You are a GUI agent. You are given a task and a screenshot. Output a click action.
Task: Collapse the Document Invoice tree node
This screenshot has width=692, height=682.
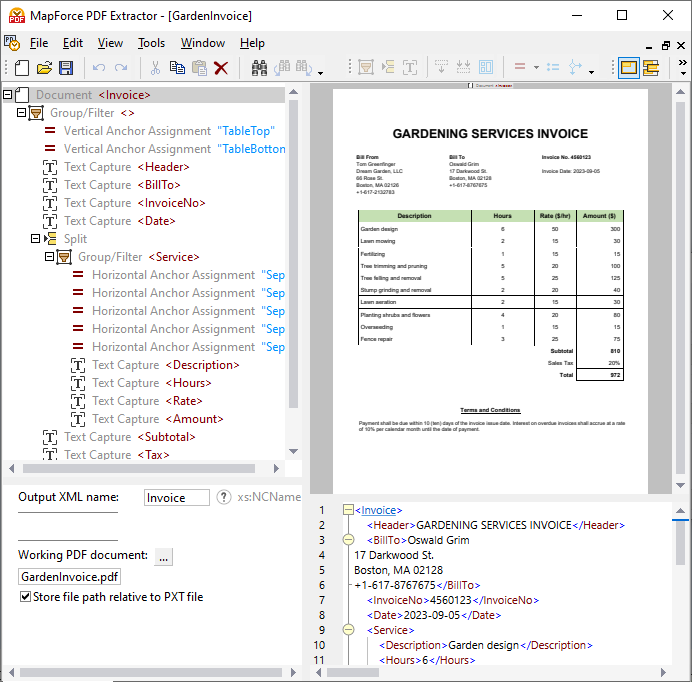[x=8, y=95]
